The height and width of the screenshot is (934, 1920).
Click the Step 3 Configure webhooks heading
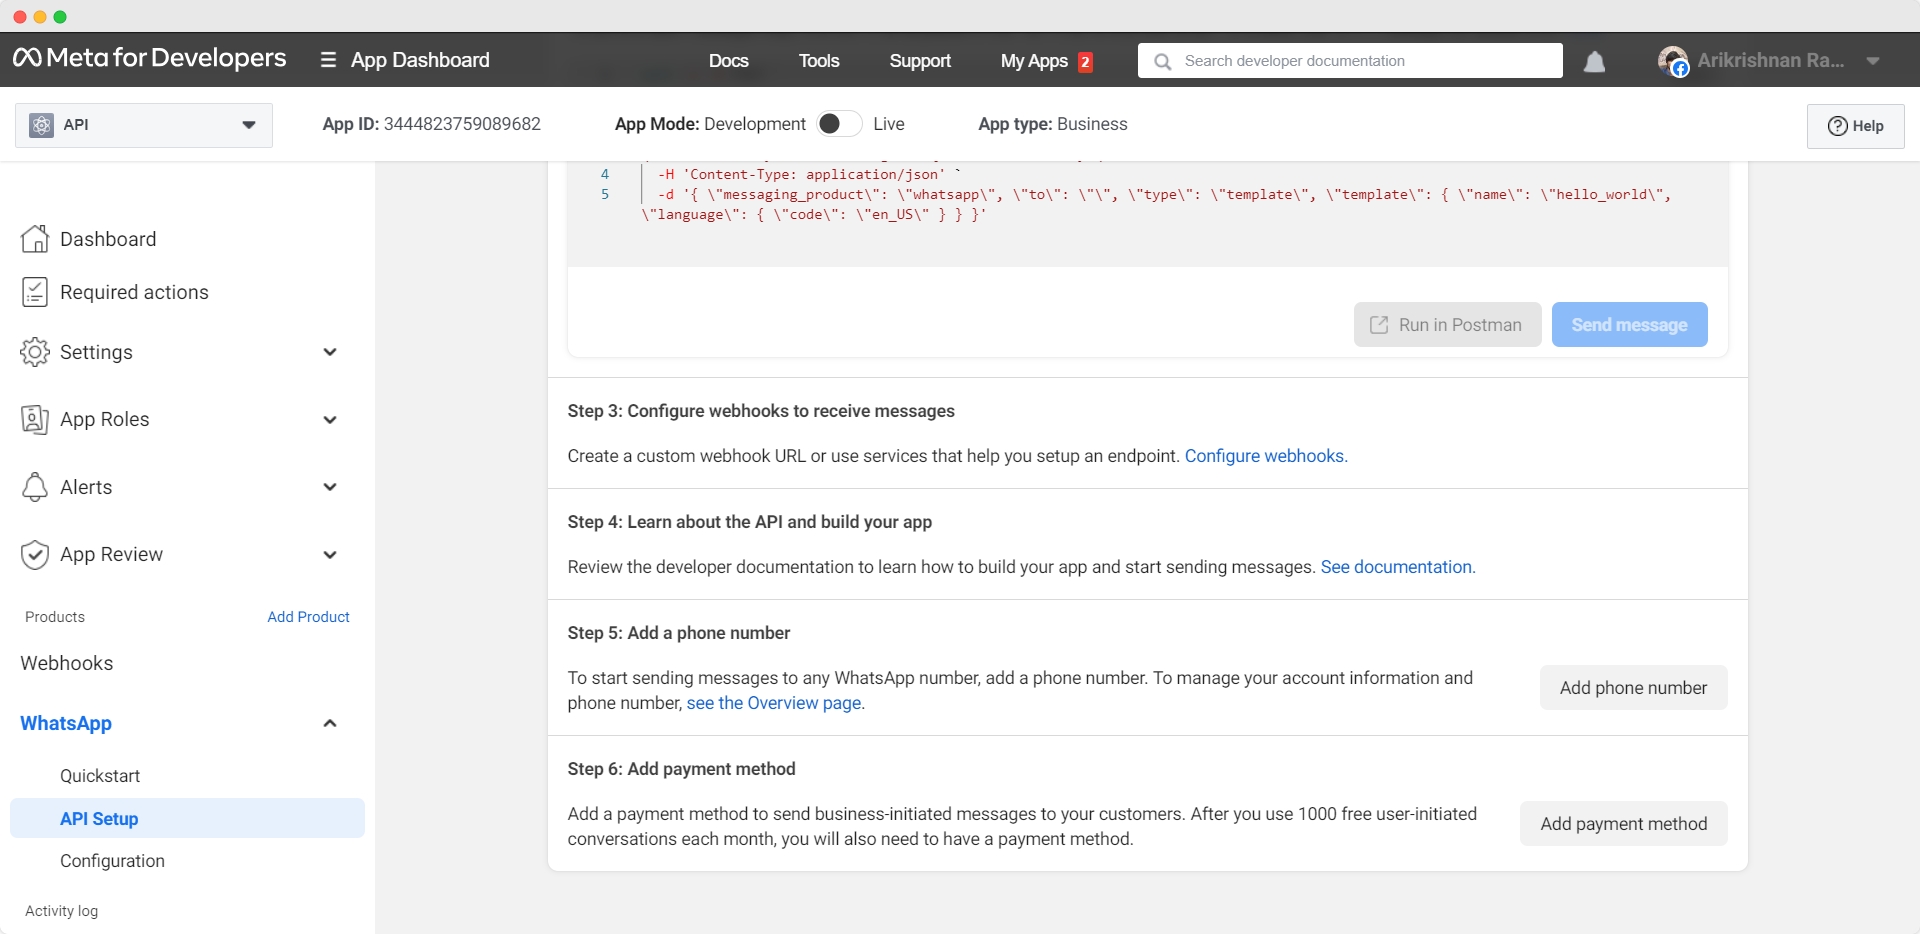[x=761, y=411]
